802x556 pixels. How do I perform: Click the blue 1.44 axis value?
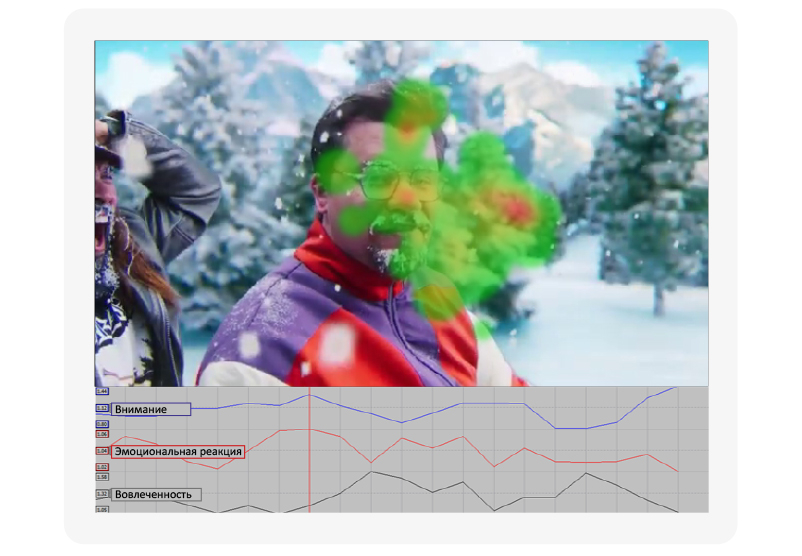point(102,391)
